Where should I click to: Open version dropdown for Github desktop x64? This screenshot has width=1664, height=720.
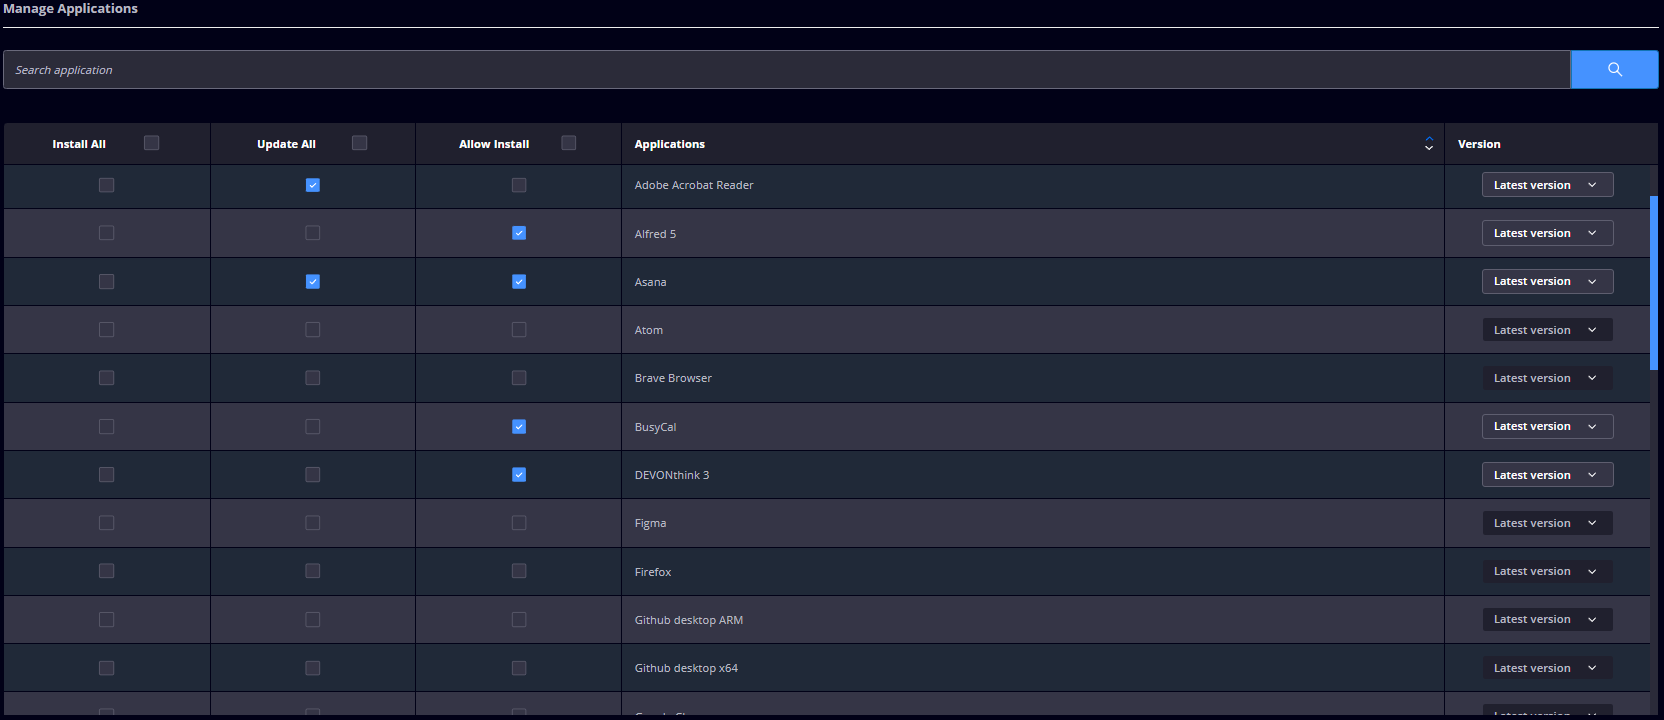pyautogui.click(x=1547, y=668)
